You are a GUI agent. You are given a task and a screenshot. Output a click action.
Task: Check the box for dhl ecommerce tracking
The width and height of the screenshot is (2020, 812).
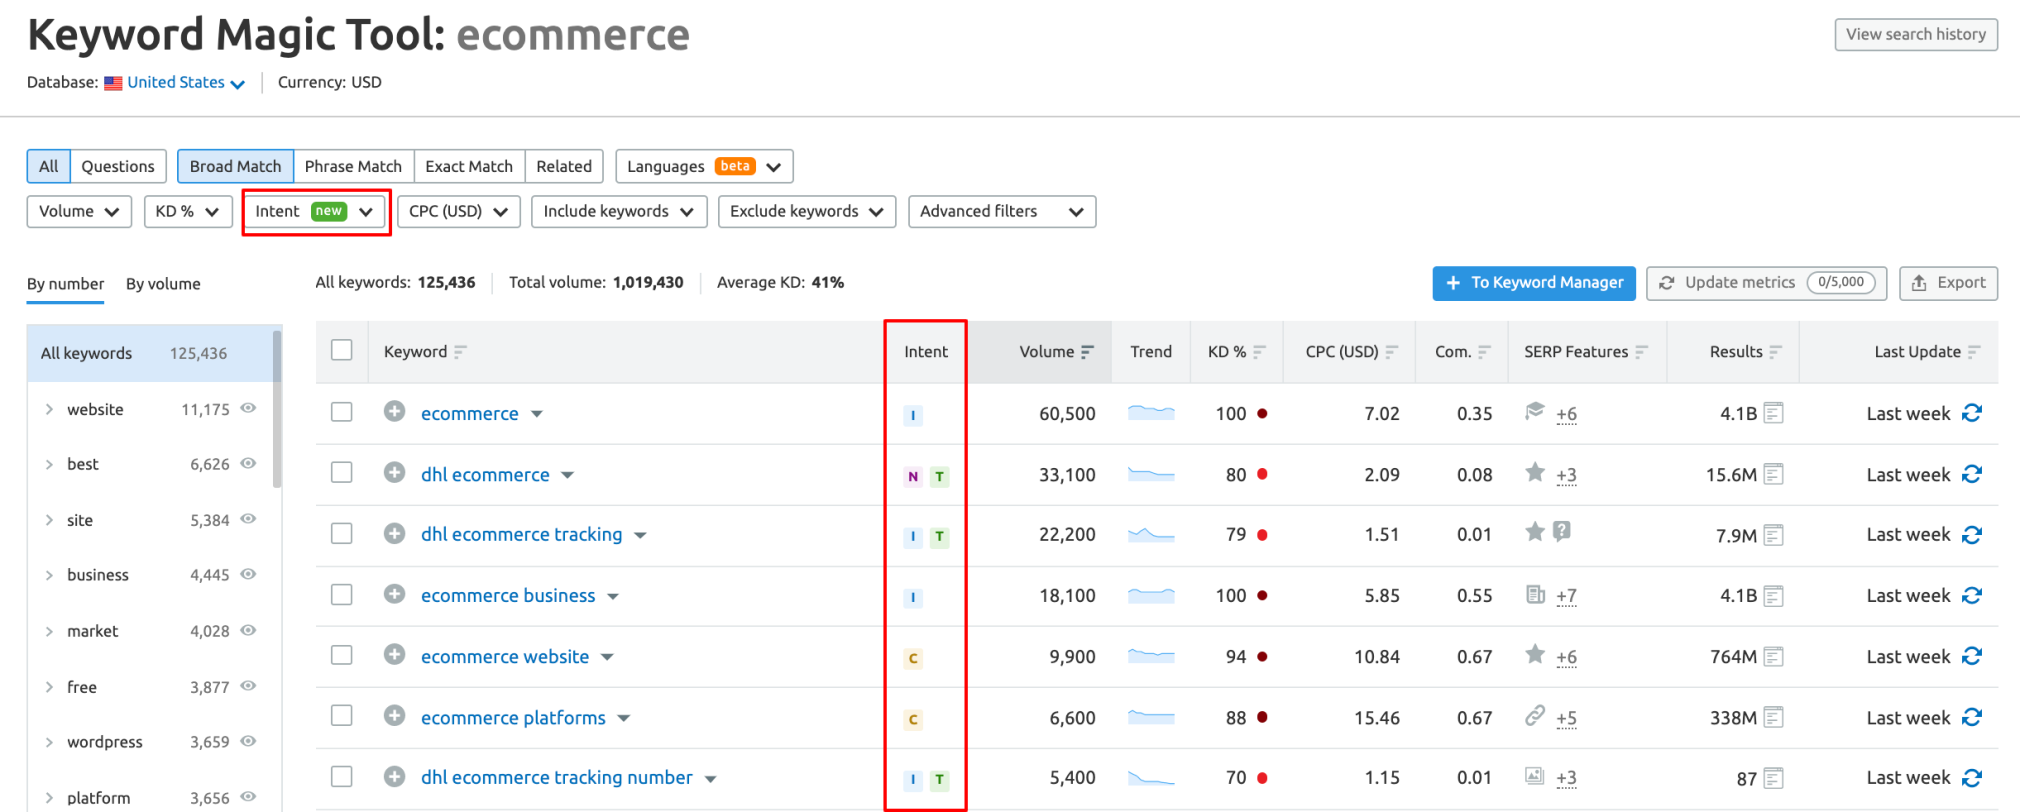click(x=342, y=534)
